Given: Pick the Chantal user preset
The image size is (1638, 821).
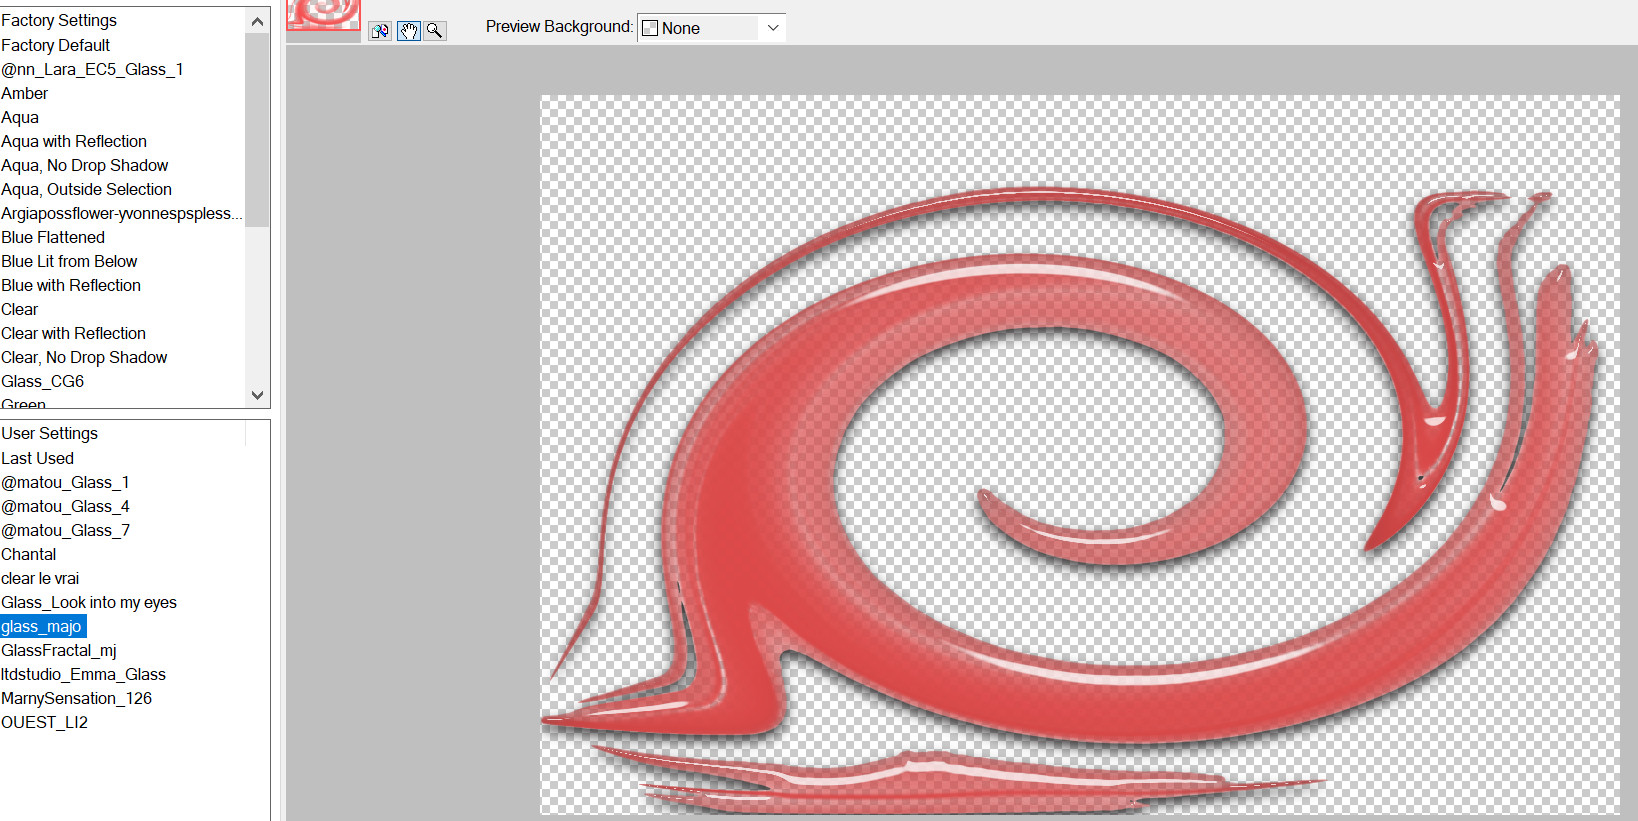Looking at the screenshot, I should [x=29, y=554].
